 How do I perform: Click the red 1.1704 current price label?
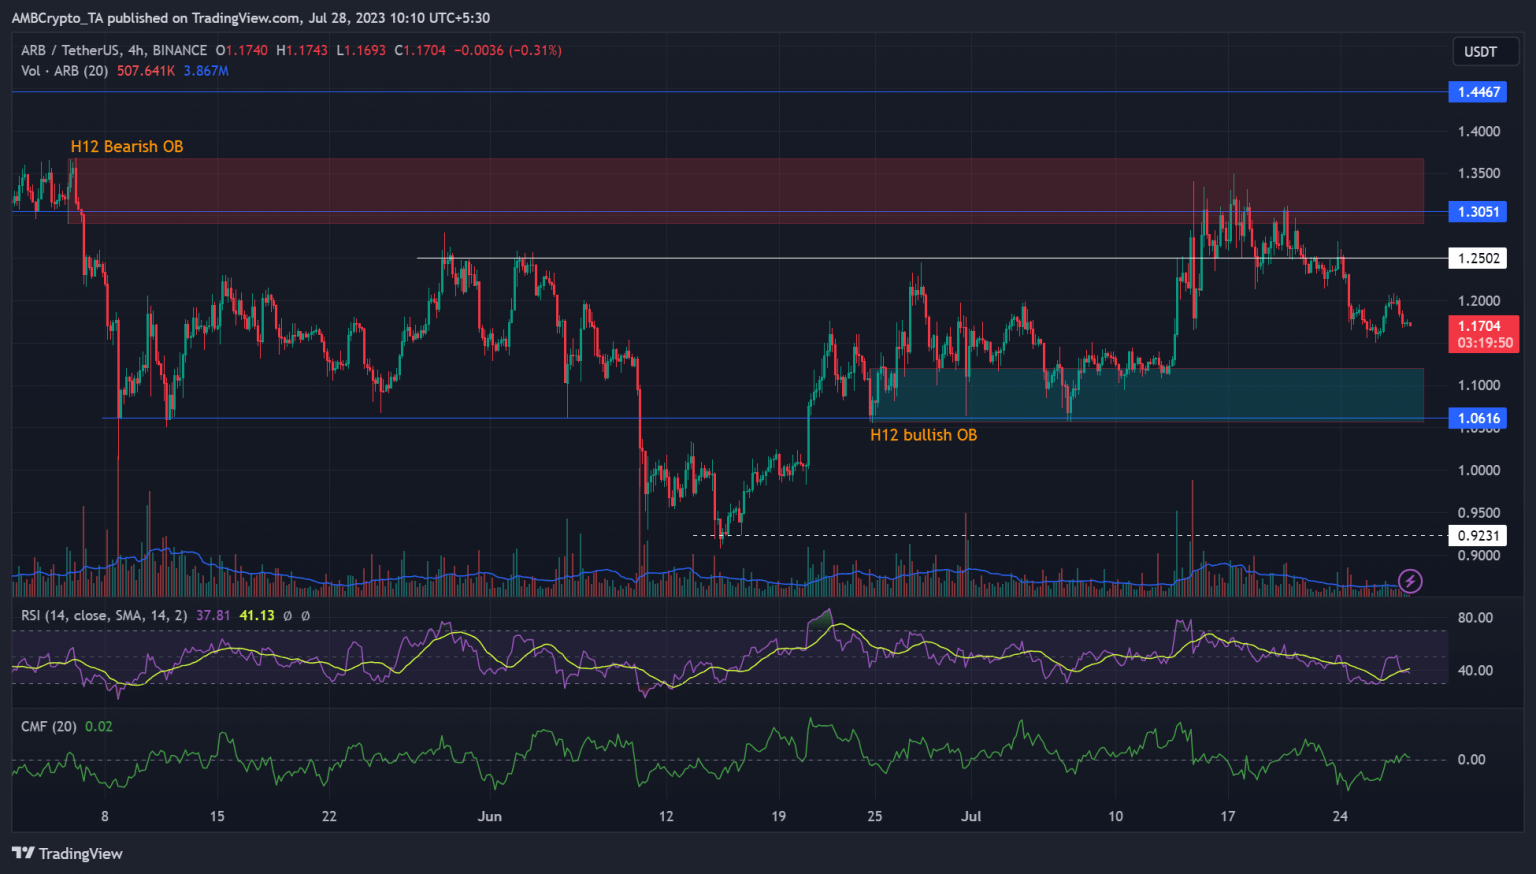pyautogui.click(x=1483, y=334)
